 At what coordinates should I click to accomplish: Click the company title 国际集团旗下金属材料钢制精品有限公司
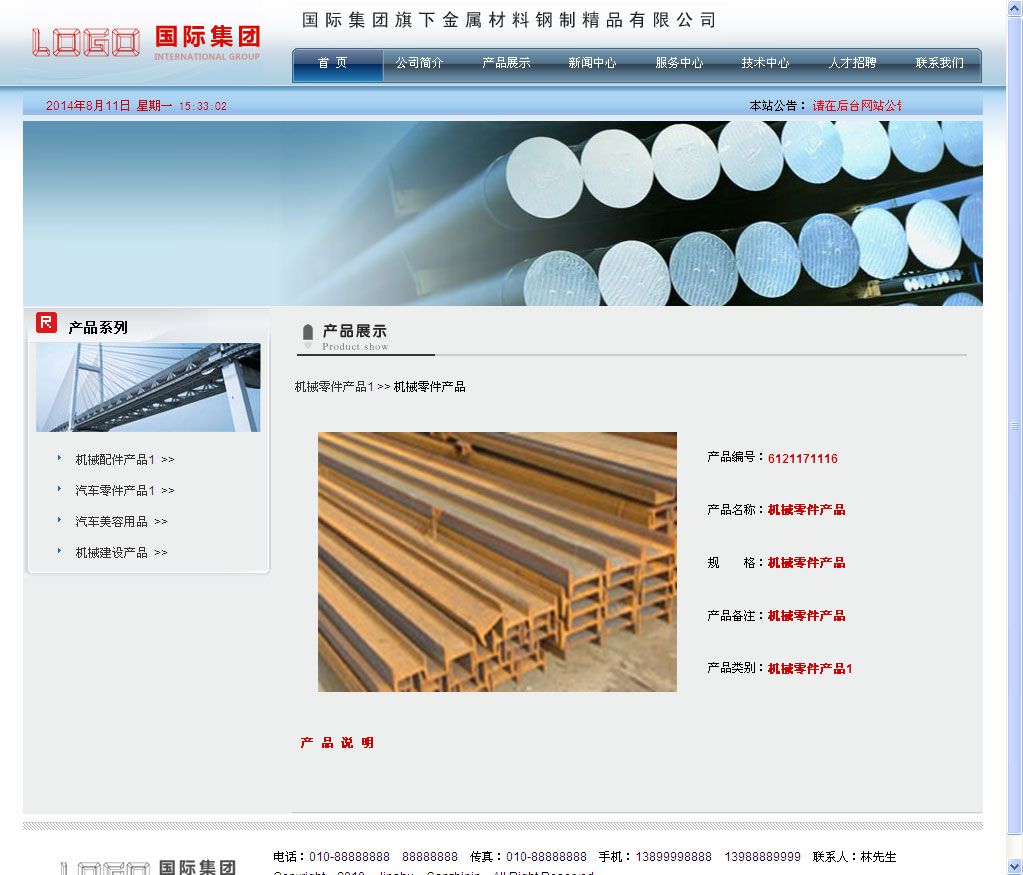click(x=510, y=20)
